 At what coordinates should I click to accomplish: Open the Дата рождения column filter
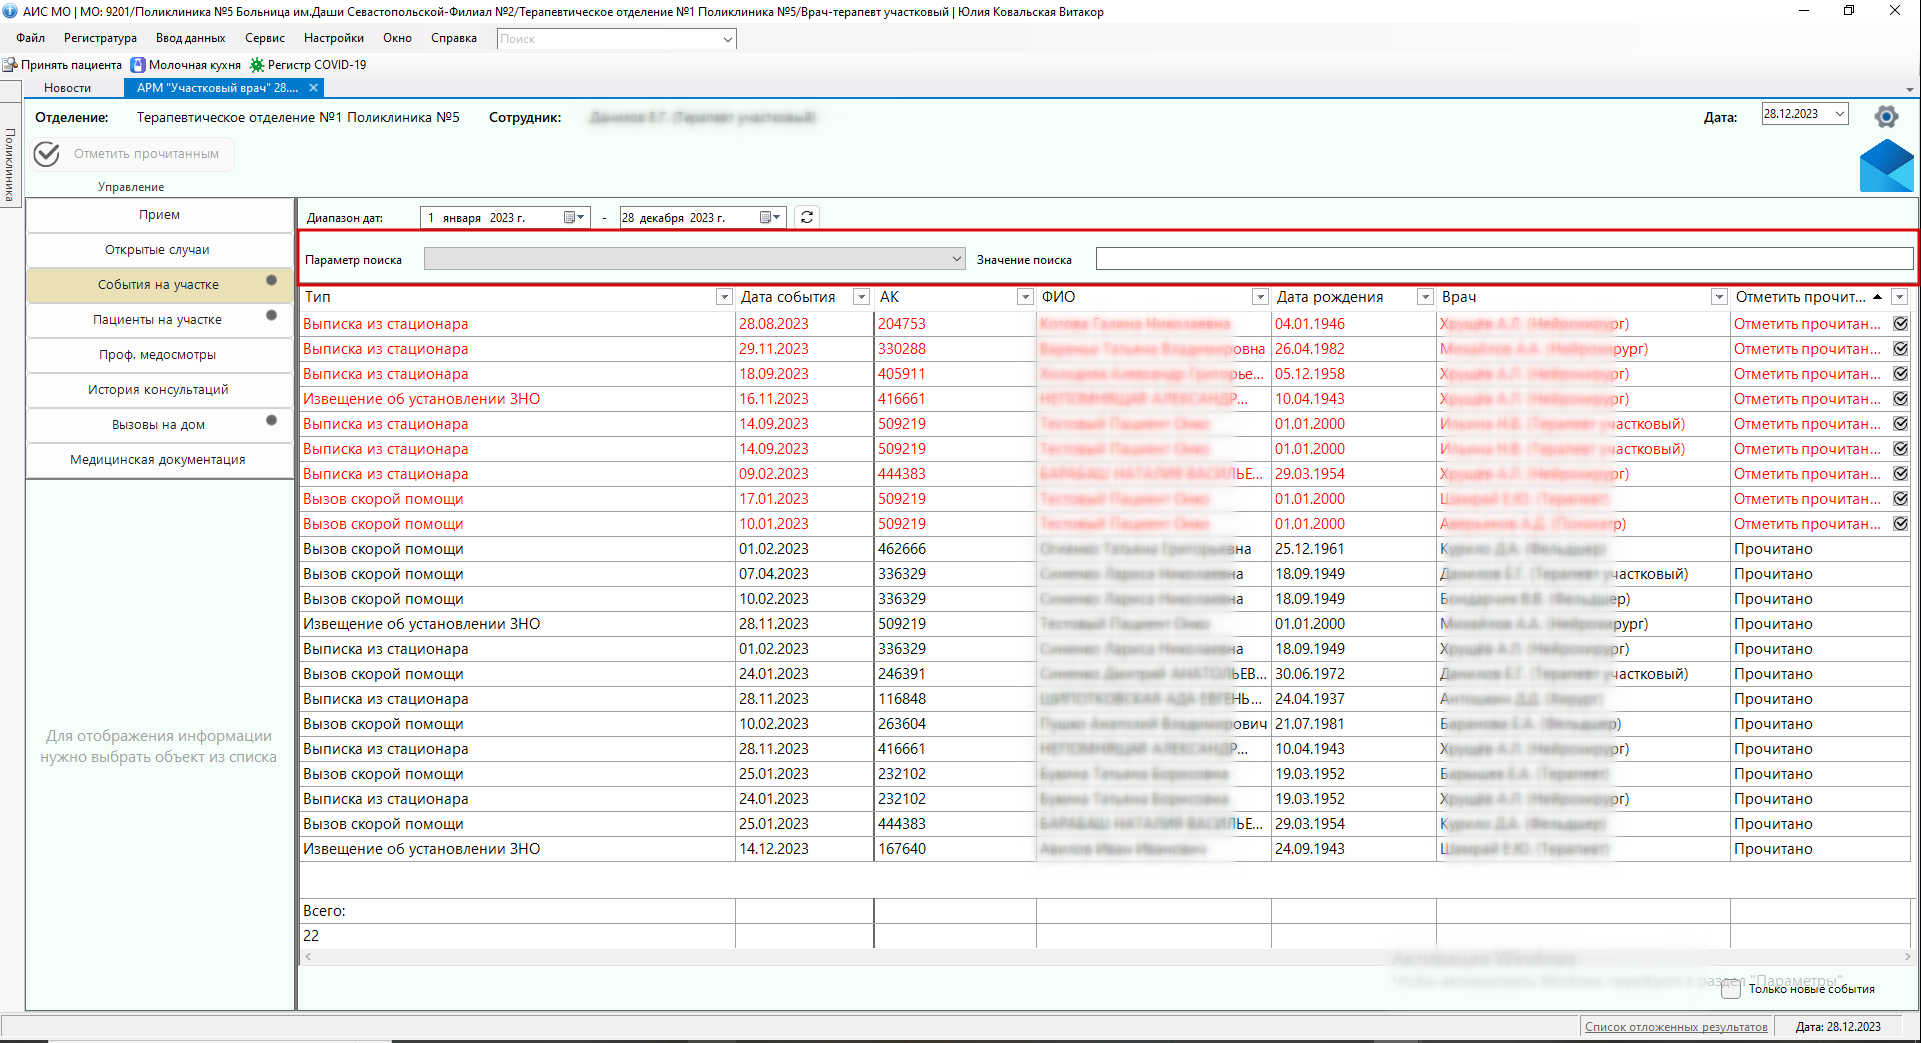point(1425,297)
